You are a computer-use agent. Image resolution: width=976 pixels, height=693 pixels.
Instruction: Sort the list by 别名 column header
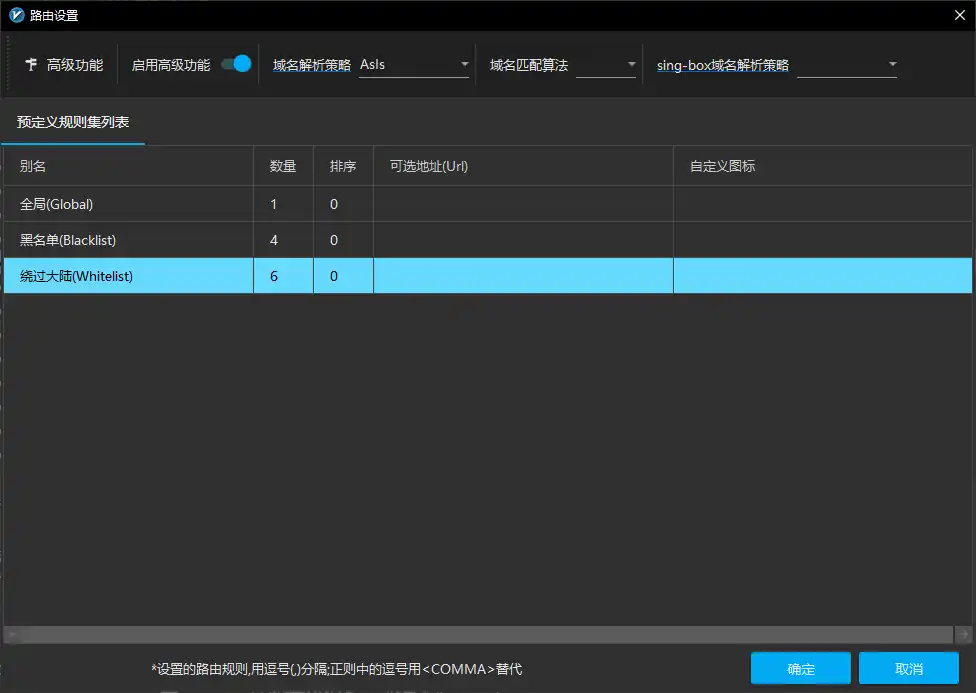(129, 166)
